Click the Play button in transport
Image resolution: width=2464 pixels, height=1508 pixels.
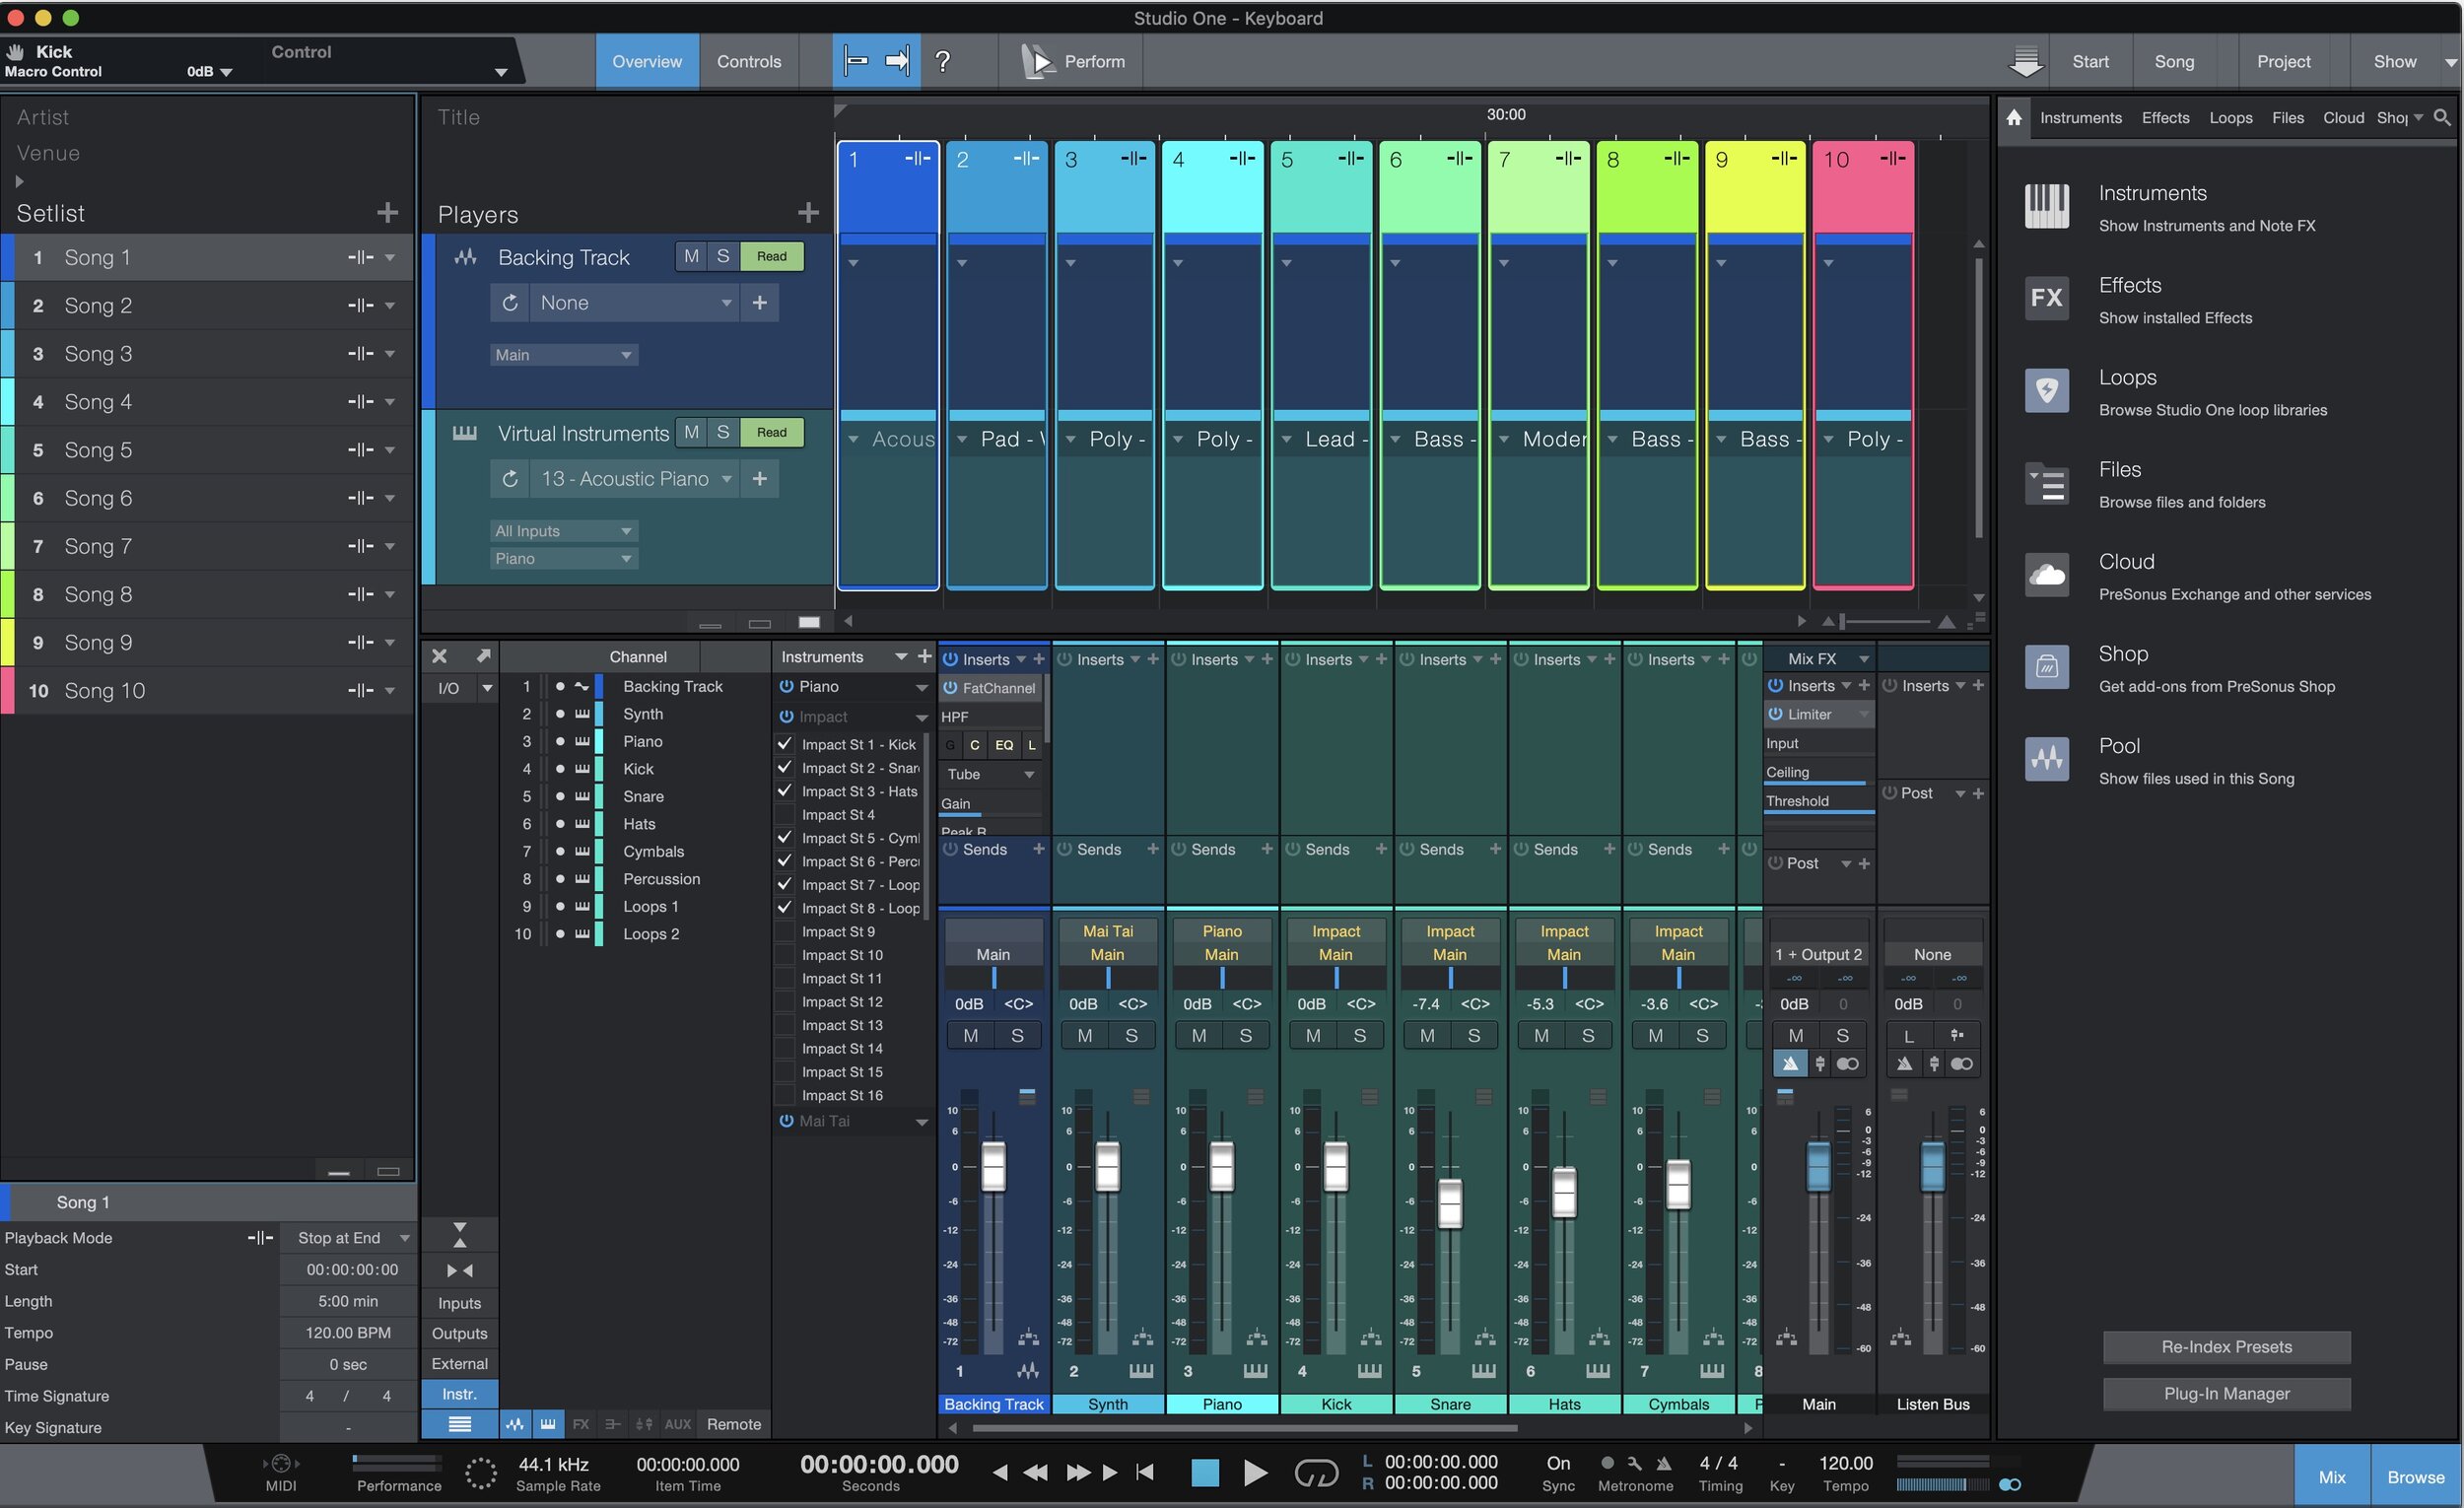tap(1255, 1472)
